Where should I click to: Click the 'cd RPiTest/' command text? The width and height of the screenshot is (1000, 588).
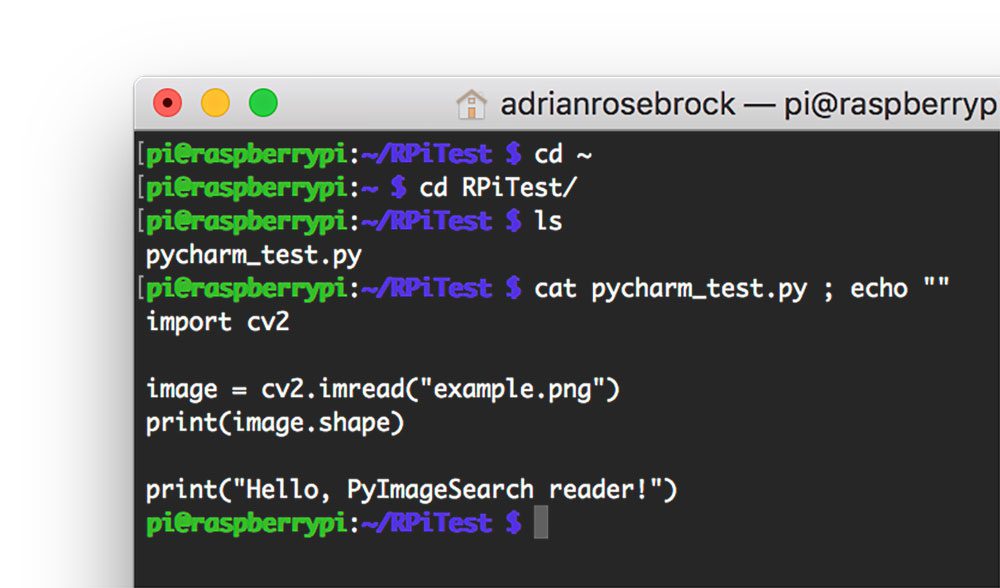[498, 187]
